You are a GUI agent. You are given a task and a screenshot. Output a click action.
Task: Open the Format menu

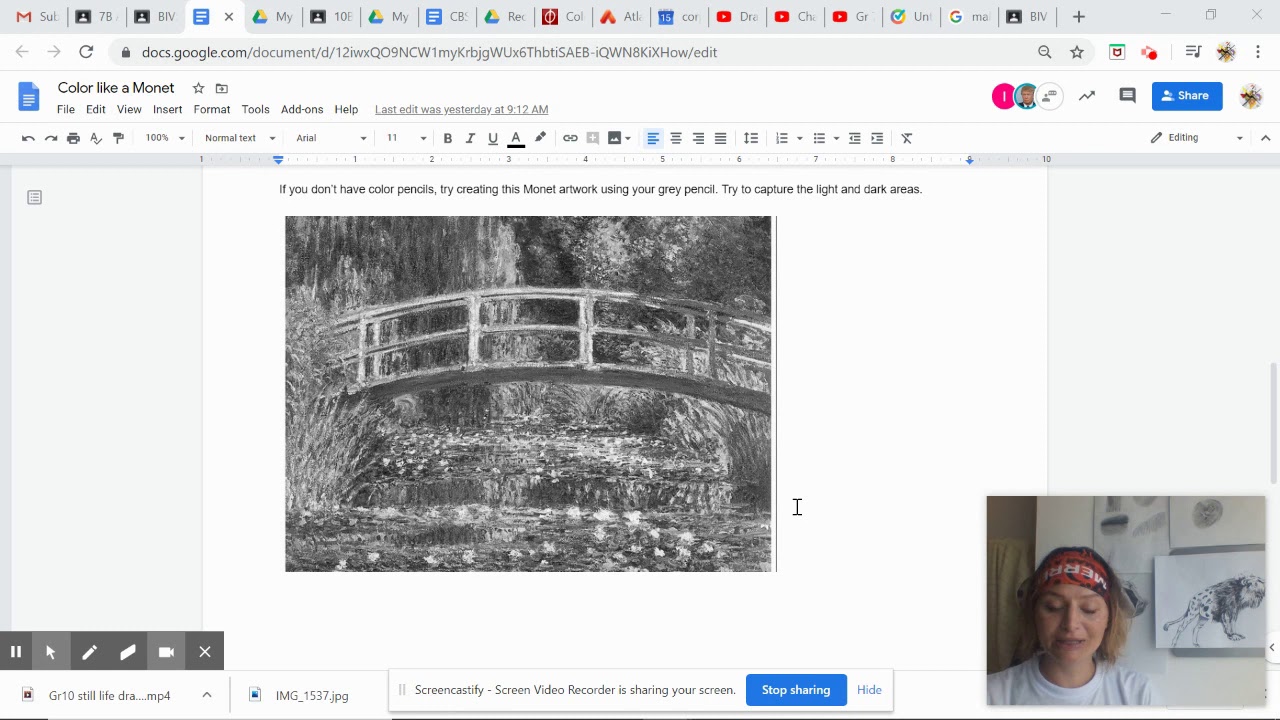[x=212, y=109]
